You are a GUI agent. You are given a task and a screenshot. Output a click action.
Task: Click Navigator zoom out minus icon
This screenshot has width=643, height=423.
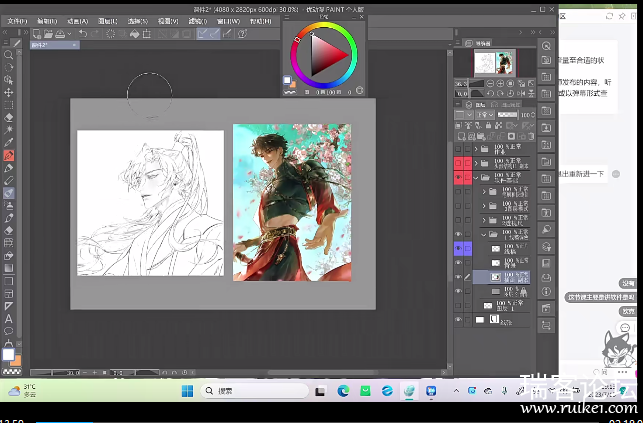[x=490, y=84]
